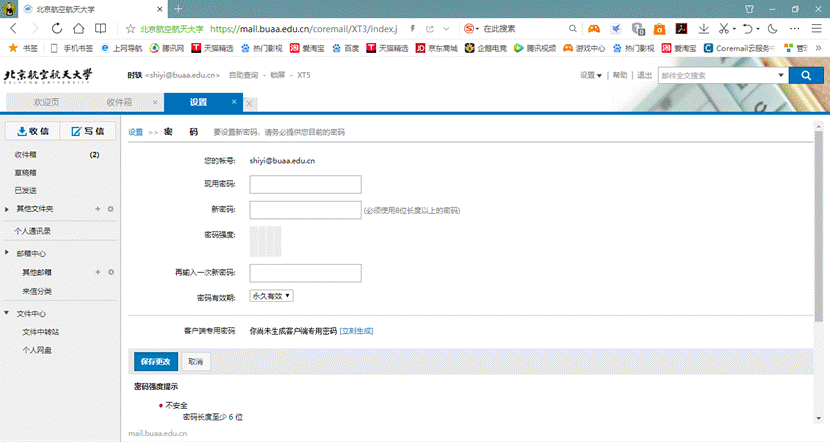Collapse the 文件中心 section

pyautogui.click(x=8, y=313)
